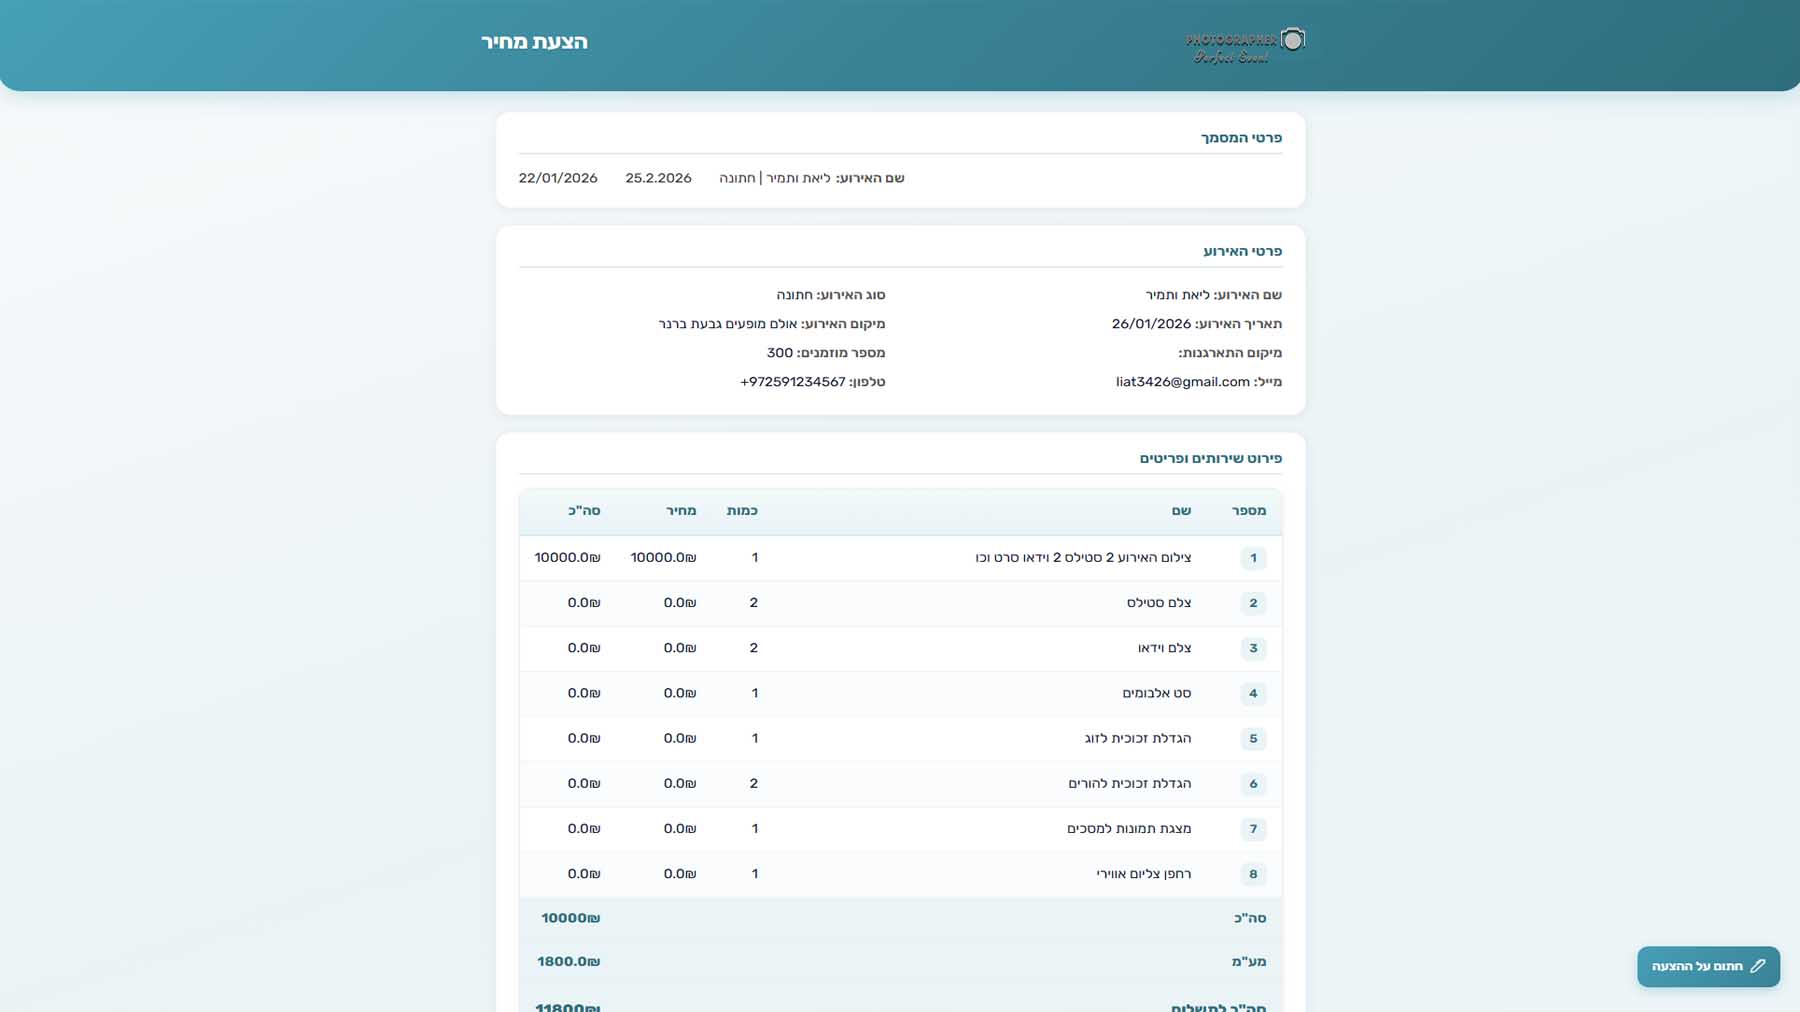Click the 'הצעת מחיר' page title
The image size is (1800, 1012).
pos(534,42)
